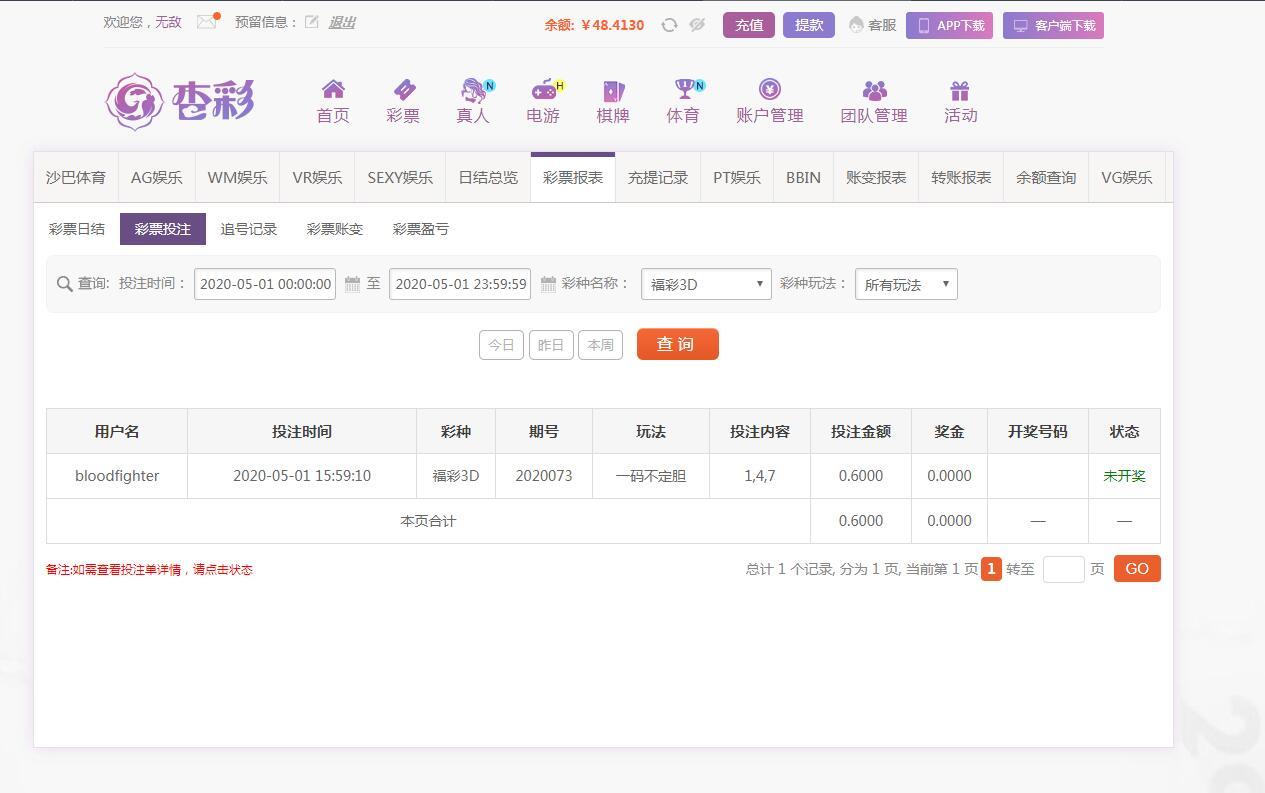The image size is (1265, 793).
Task: Open 活动 gift box icon
Action: click(x=960, y=91)
